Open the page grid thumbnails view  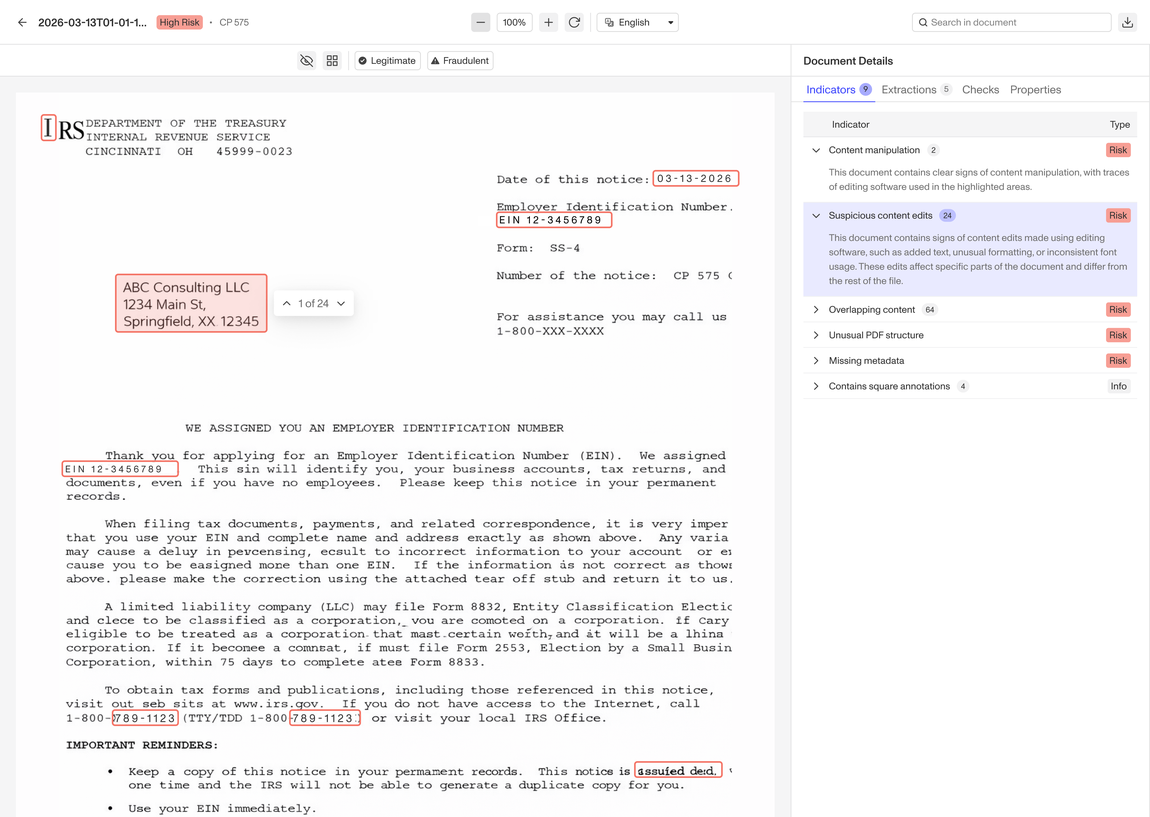point(332,61)
